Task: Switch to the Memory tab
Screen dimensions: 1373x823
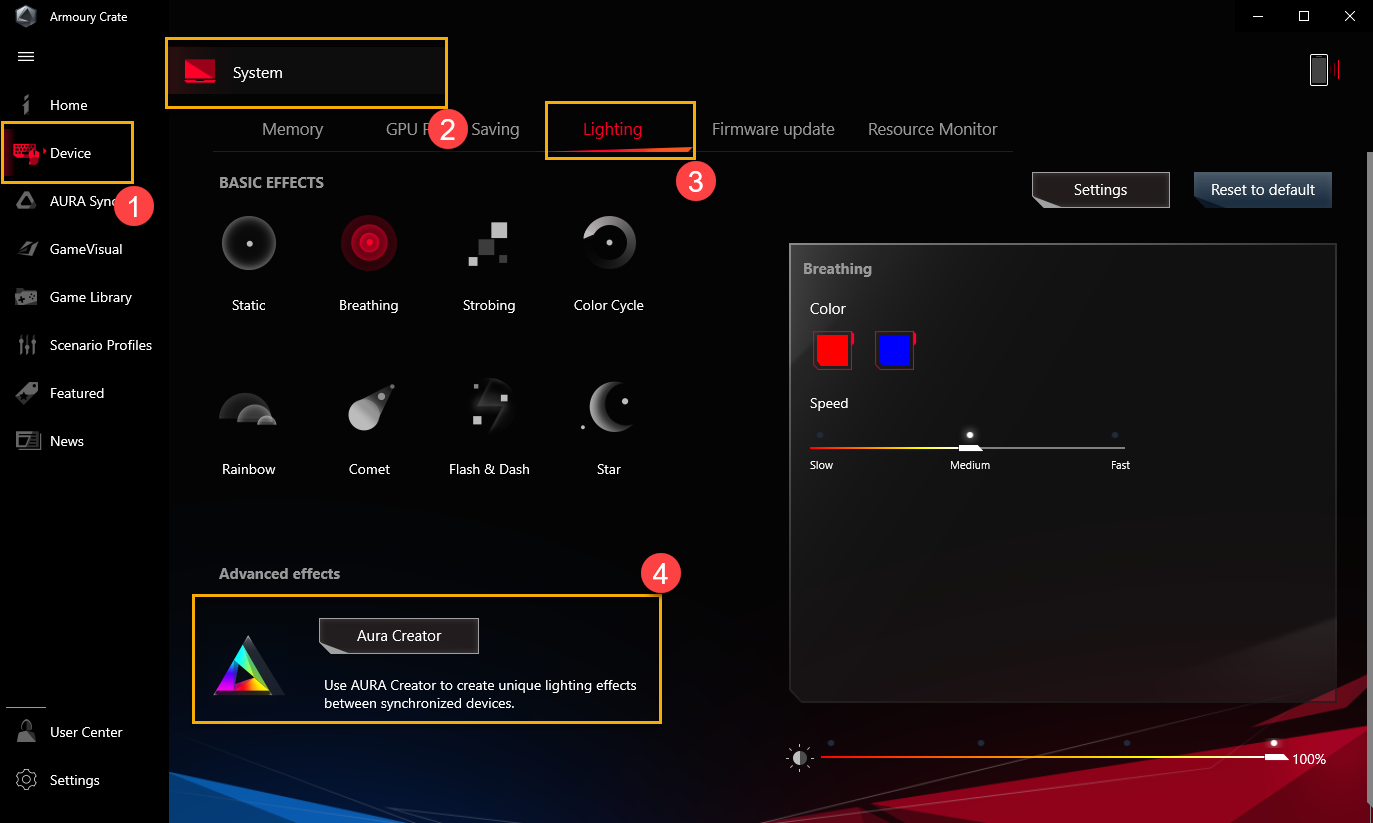Action: [292, 129]
